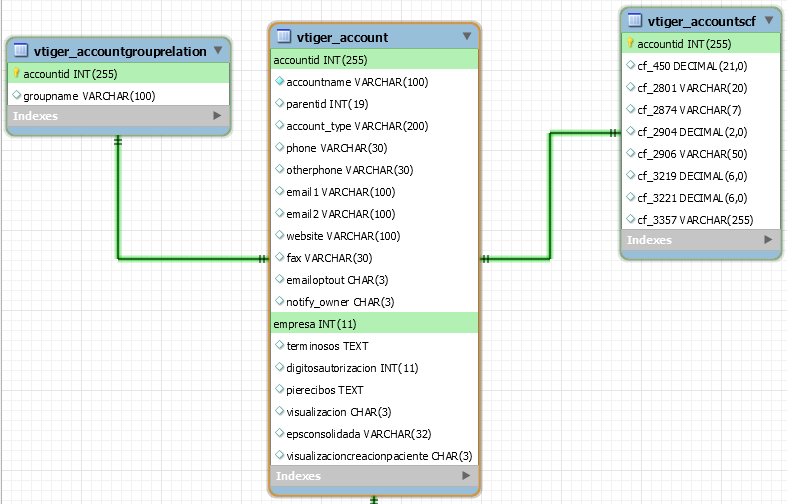Select the cf_2874 VARCHAR(7) column
Viewport: 787px width, 504px height.
pyautogui.click(x=701, y=109)
